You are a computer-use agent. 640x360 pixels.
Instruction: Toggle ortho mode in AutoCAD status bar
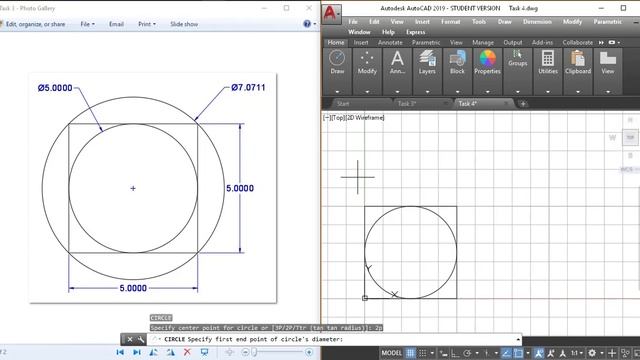455,353
